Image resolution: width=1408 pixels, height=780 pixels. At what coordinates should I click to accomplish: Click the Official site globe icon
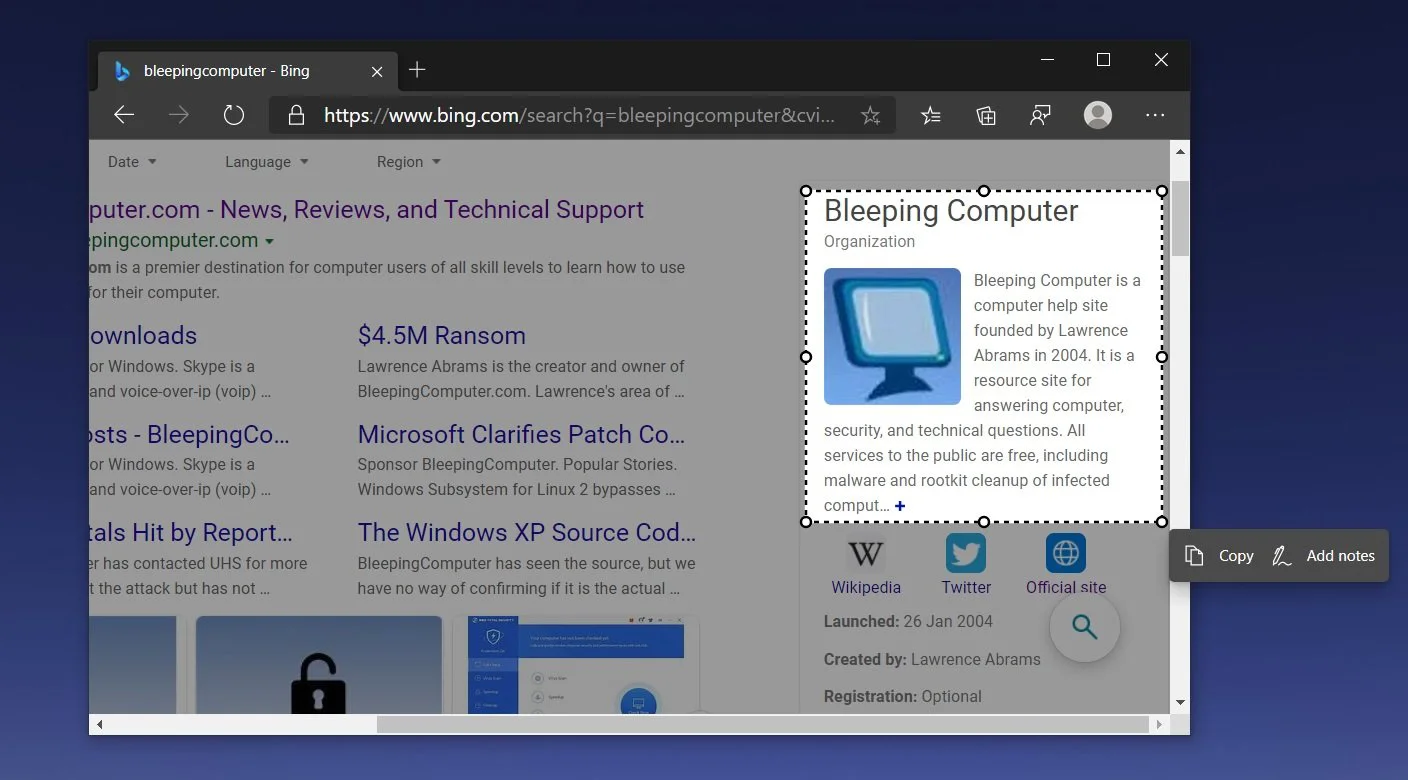[1066, 553]
